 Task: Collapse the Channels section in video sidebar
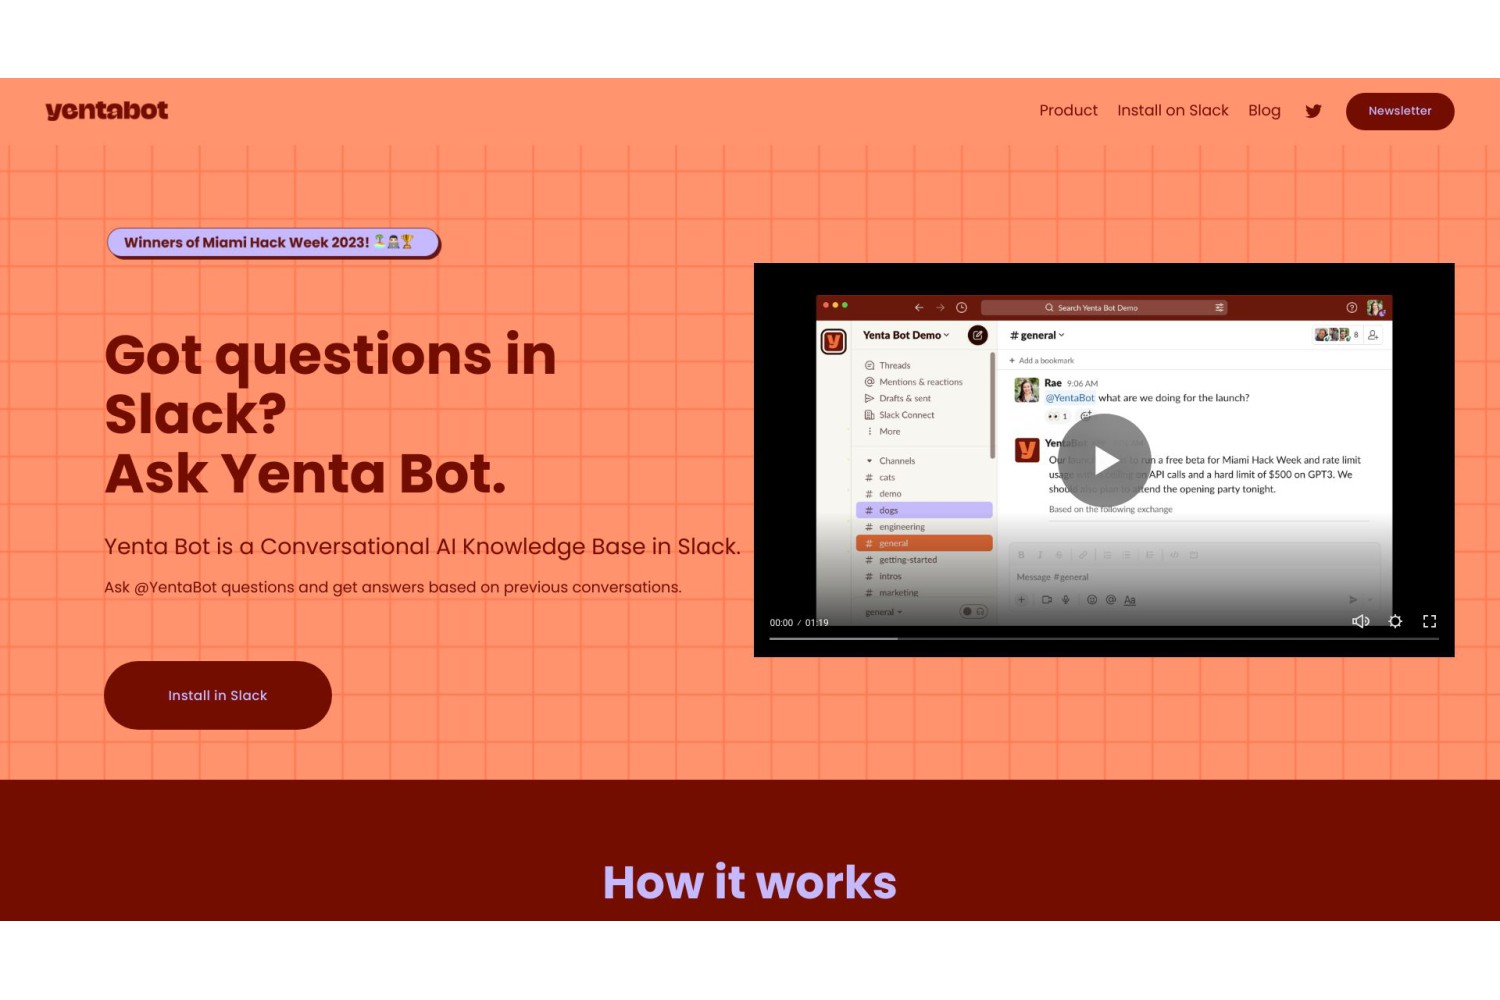click(869, 461)
